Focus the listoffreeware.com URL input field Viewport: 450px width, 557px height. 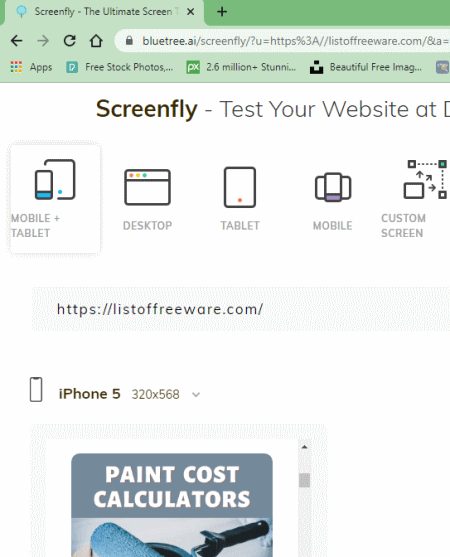(x=241, y=309)
